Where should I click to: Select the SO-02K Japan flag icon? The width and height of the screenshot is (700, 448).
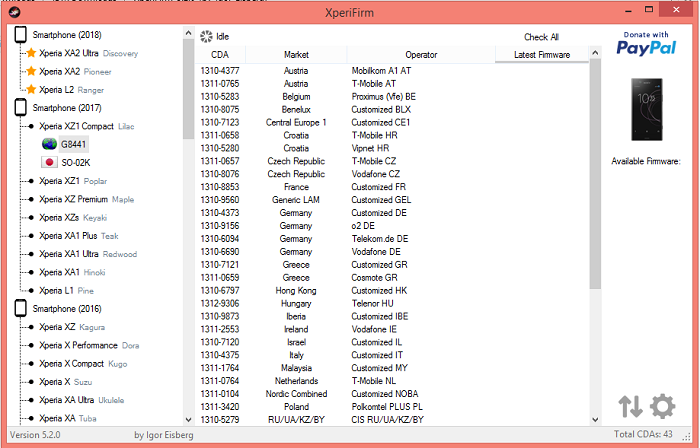click(48, 162)
